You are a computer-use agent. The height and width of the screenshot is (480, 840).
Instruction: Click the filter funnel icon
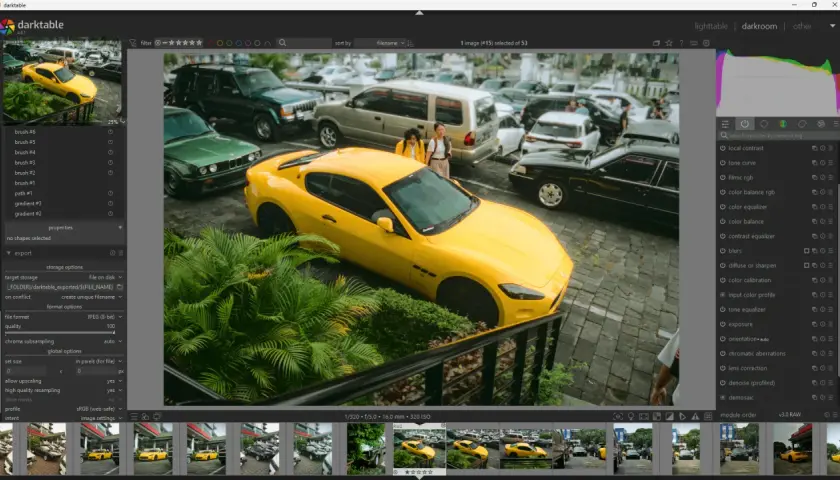click(x=133, y=43)
